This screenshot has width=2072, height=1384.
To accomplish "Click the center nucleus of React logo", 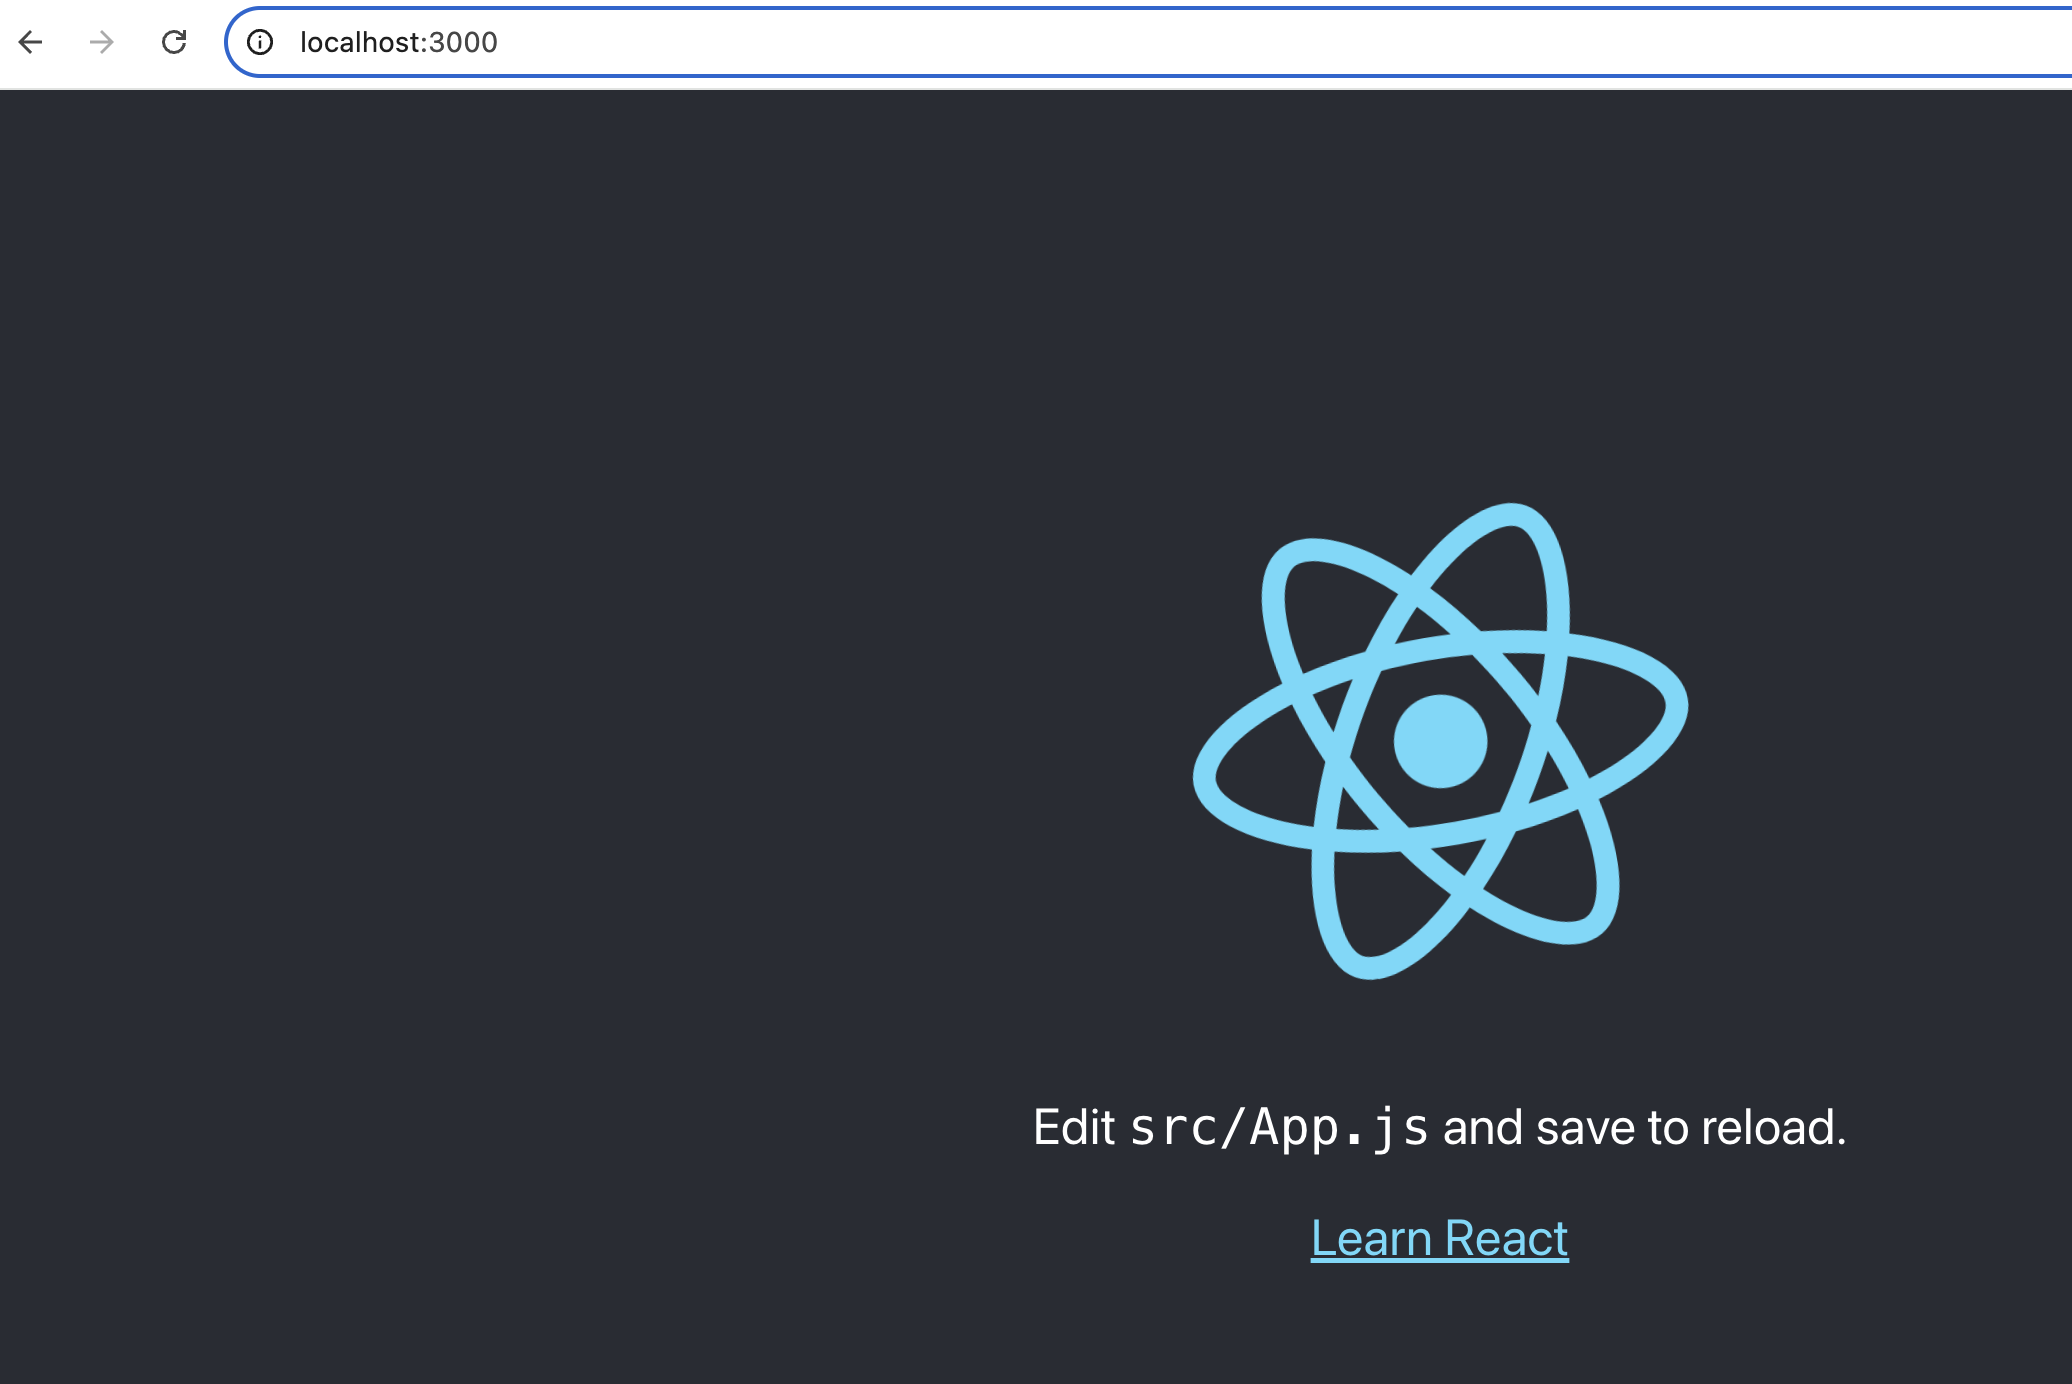I will point(1440,741).
